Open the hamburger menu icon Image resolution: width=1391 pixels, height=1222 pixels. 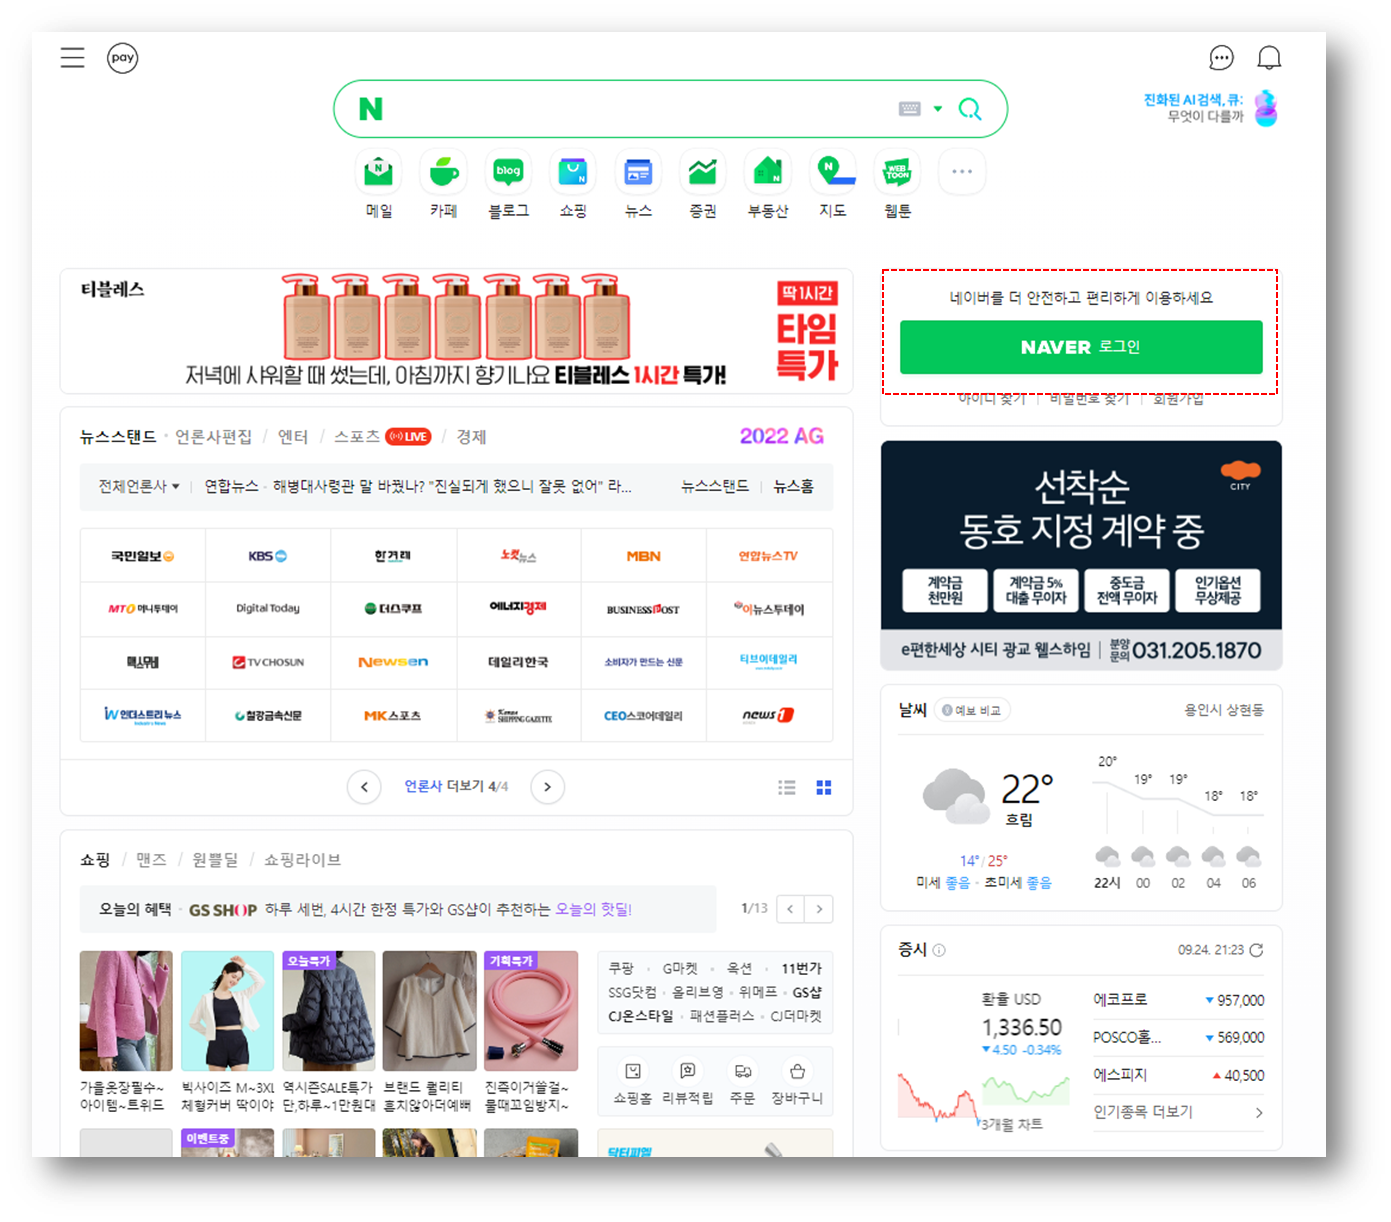click(x=72, y=57)
